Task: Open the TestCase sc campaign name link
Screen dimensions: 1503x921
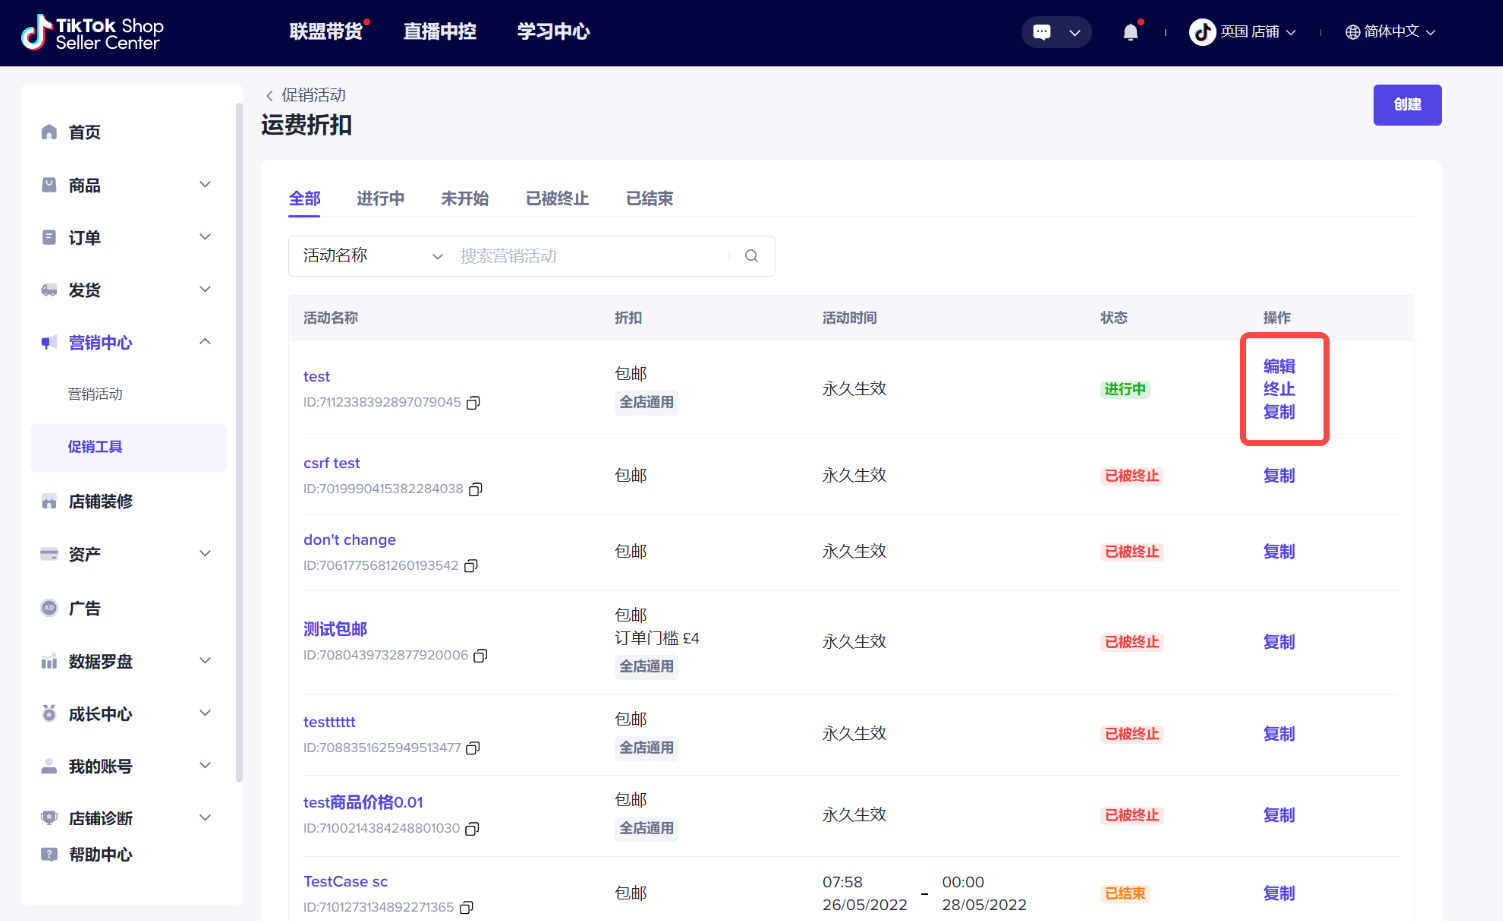Action: coord(346,882)
